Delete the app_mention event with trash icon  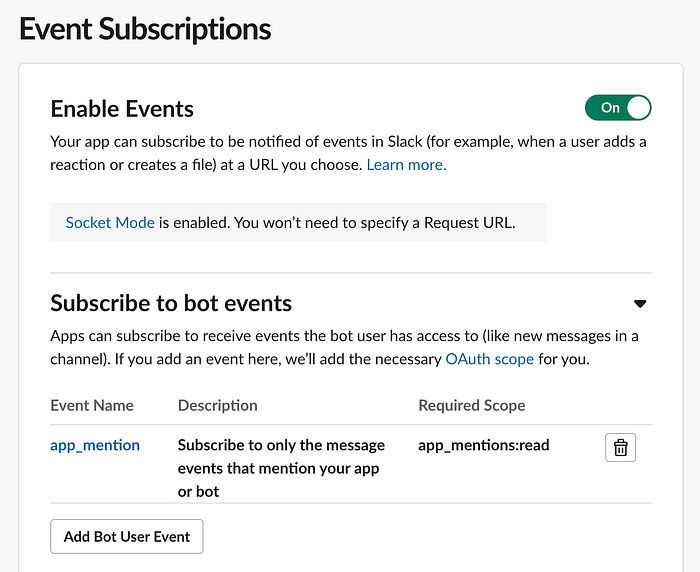pyautogui.click(x=620, y=447)
